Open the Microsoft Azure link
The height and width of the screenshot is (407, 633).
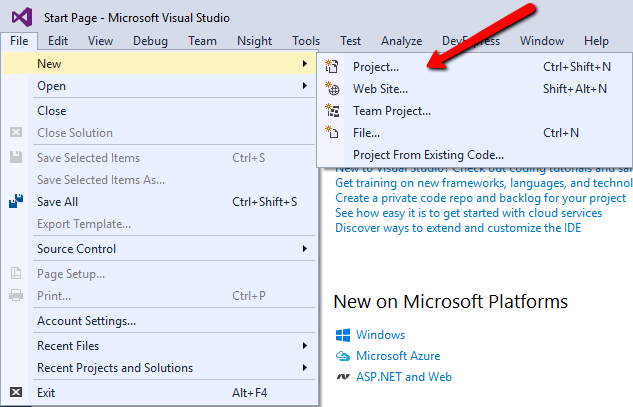coord(398,356)
